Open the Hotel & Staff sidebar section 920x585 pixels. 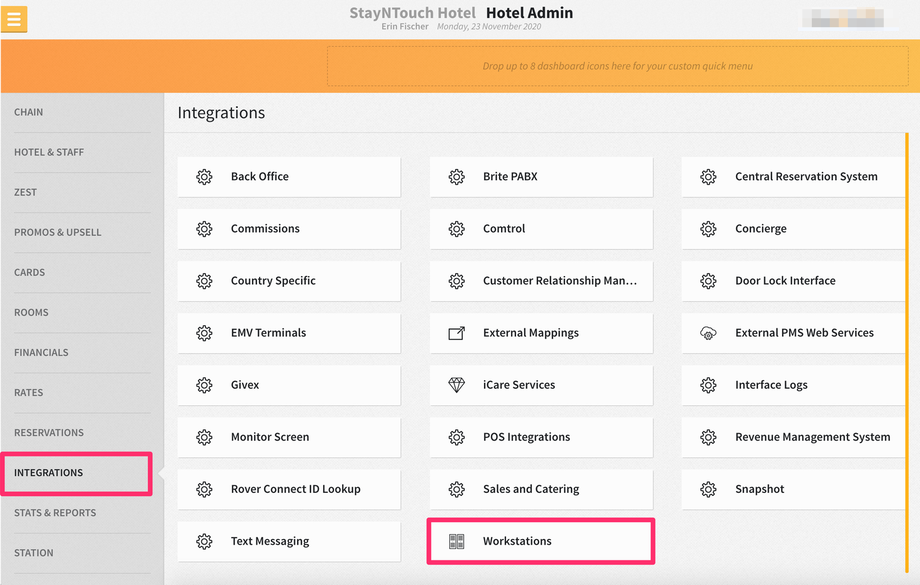point(82,153)
